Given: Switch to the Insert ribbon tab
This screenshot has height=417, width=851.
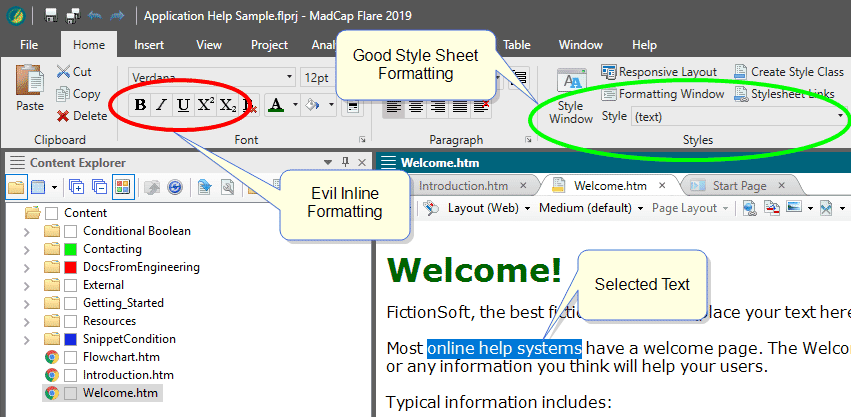Looking at the screenshot, I should point(149,45).
